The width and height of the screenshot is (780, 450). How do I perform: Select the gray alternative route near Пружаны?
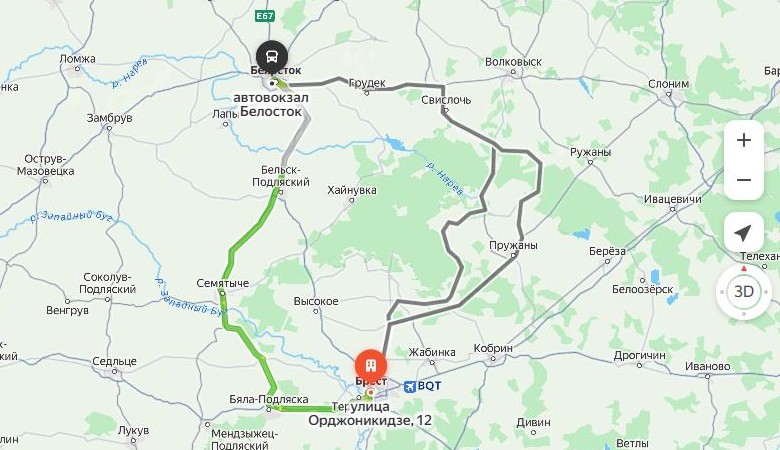520,219
